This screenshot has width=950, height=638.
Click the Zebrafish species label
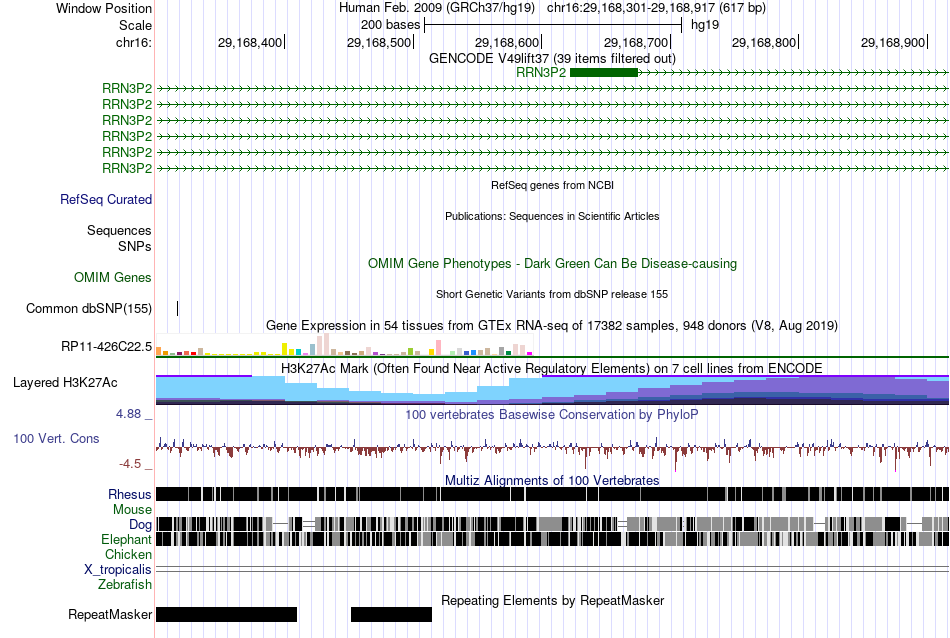125,584
